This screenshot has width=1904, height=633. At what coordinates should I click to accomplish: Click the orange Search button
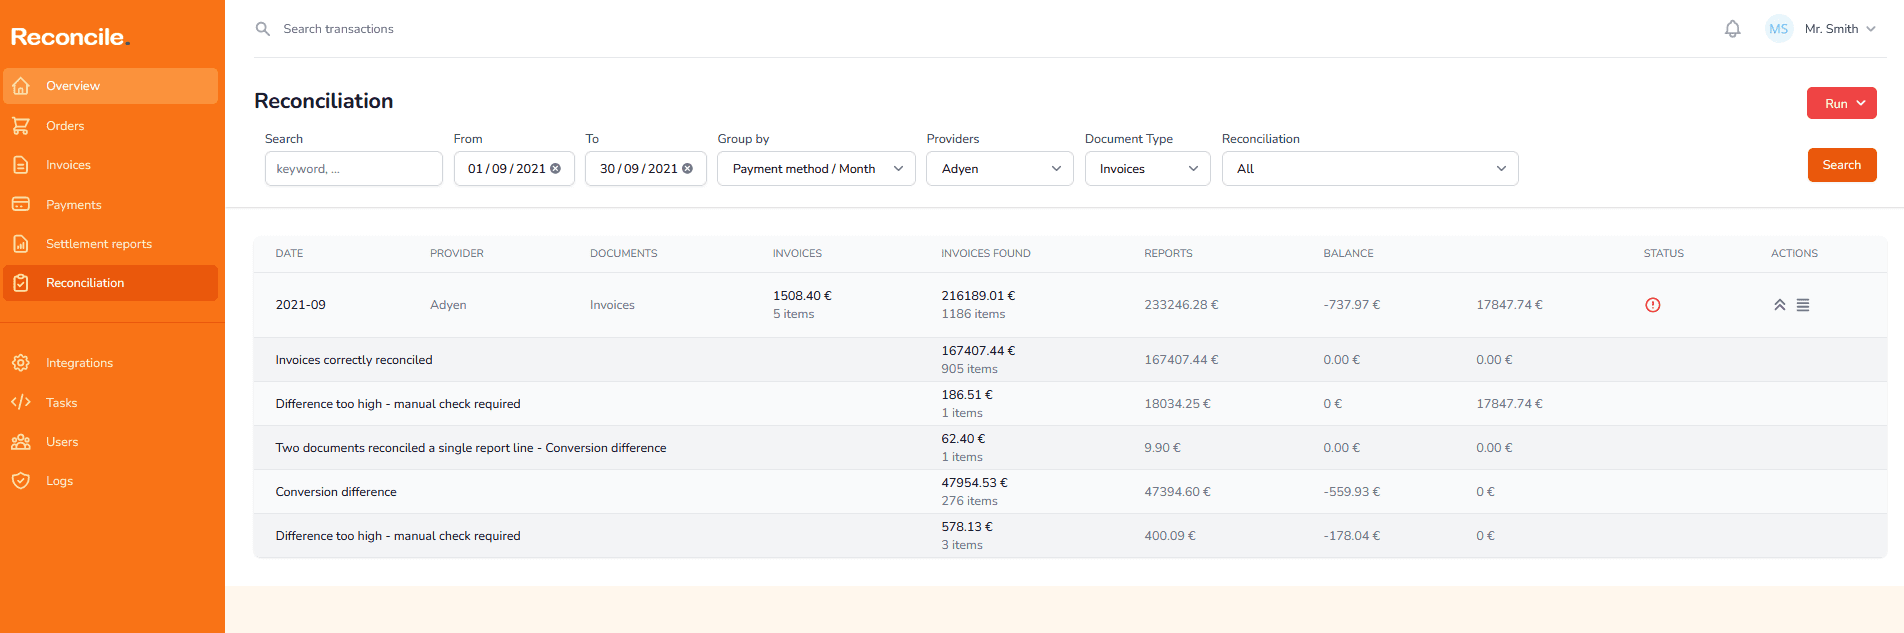(x=1842, y=165)
